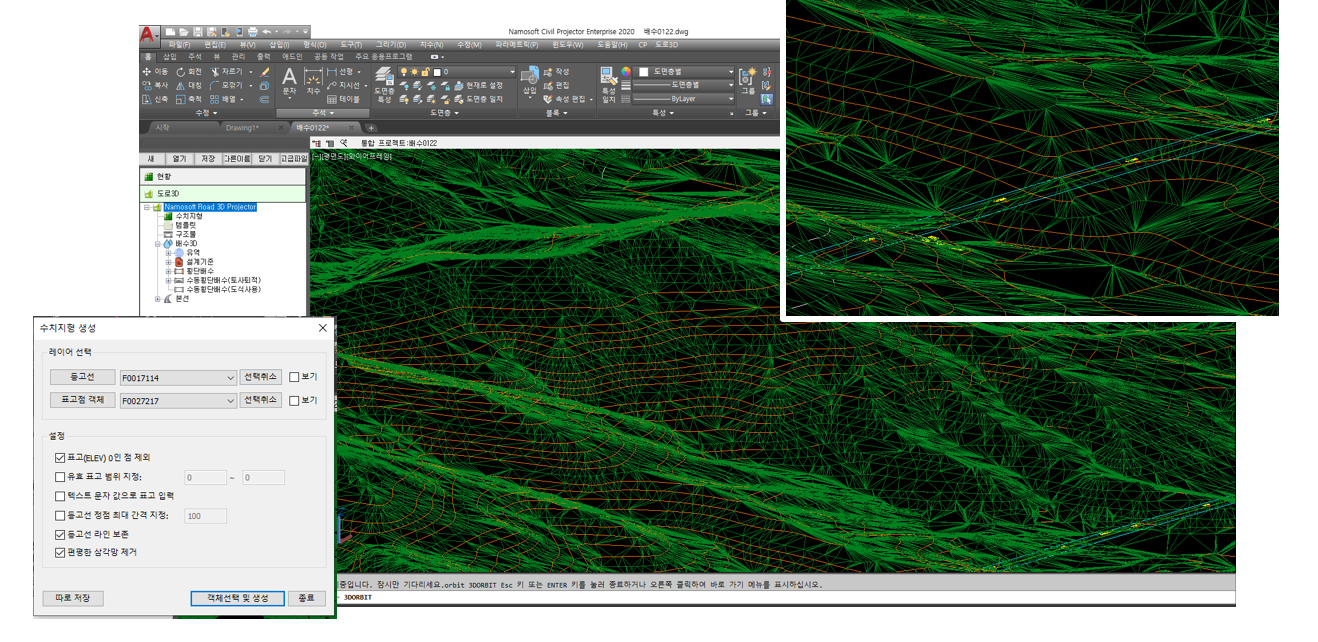Viewport: 1318px width, 642px height.
Task: Click the Plot printer icon in quick access toolbar
Action: pos(253,32)
